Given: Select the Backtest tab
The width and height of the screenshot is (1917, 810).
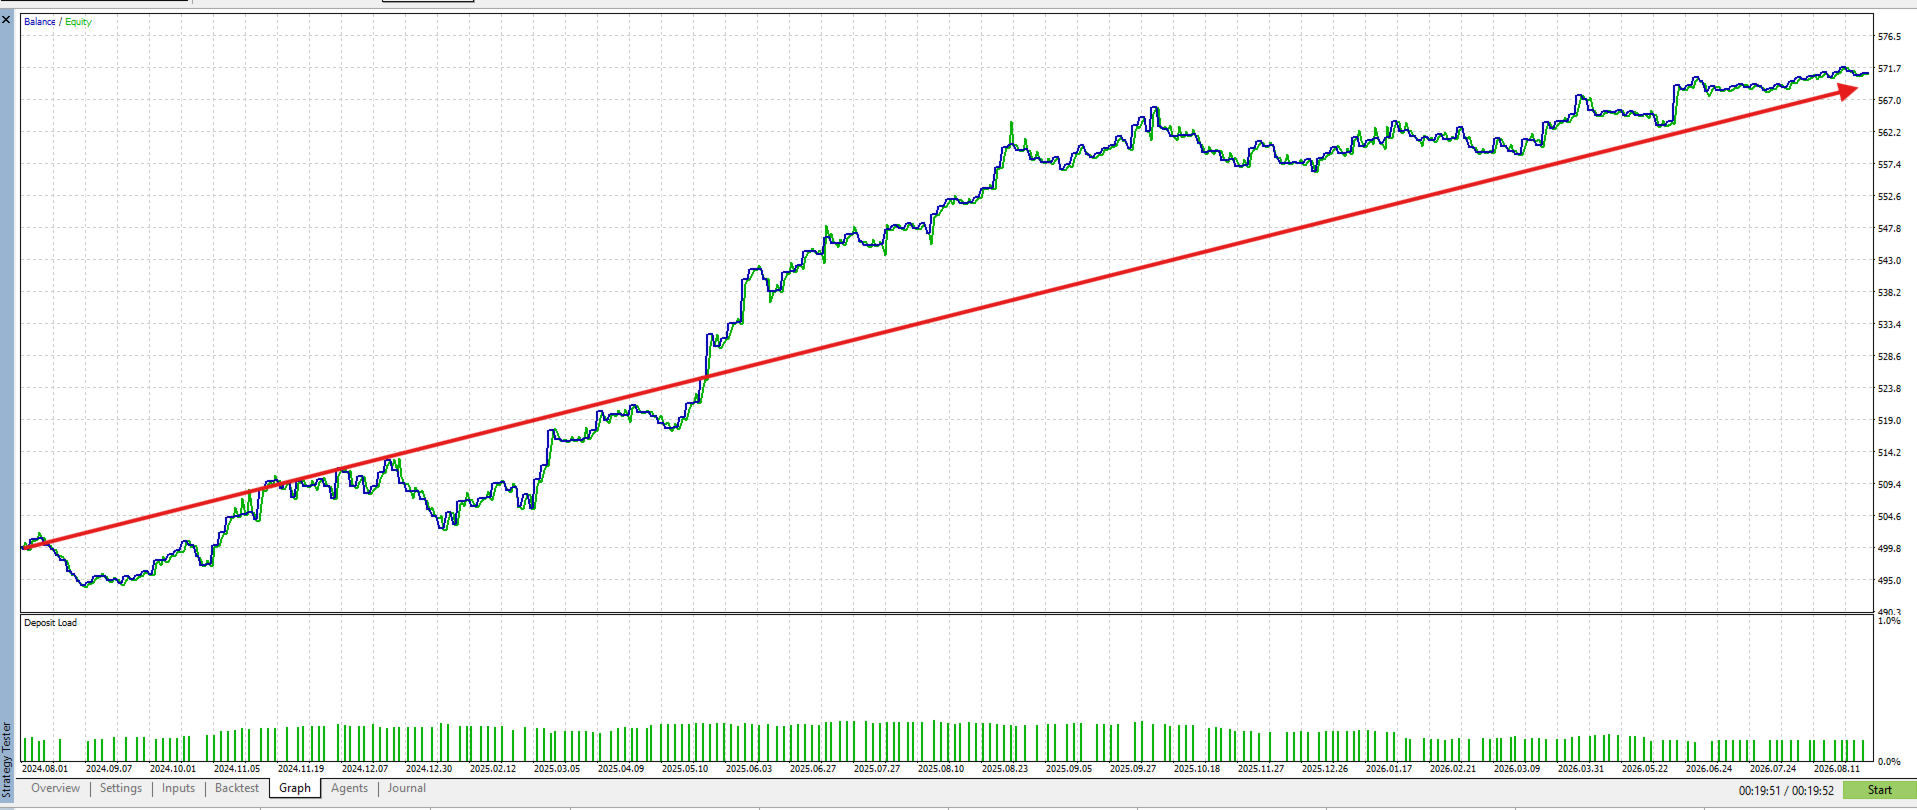Looking at the screenshot, I should click(x=237, y=788).
